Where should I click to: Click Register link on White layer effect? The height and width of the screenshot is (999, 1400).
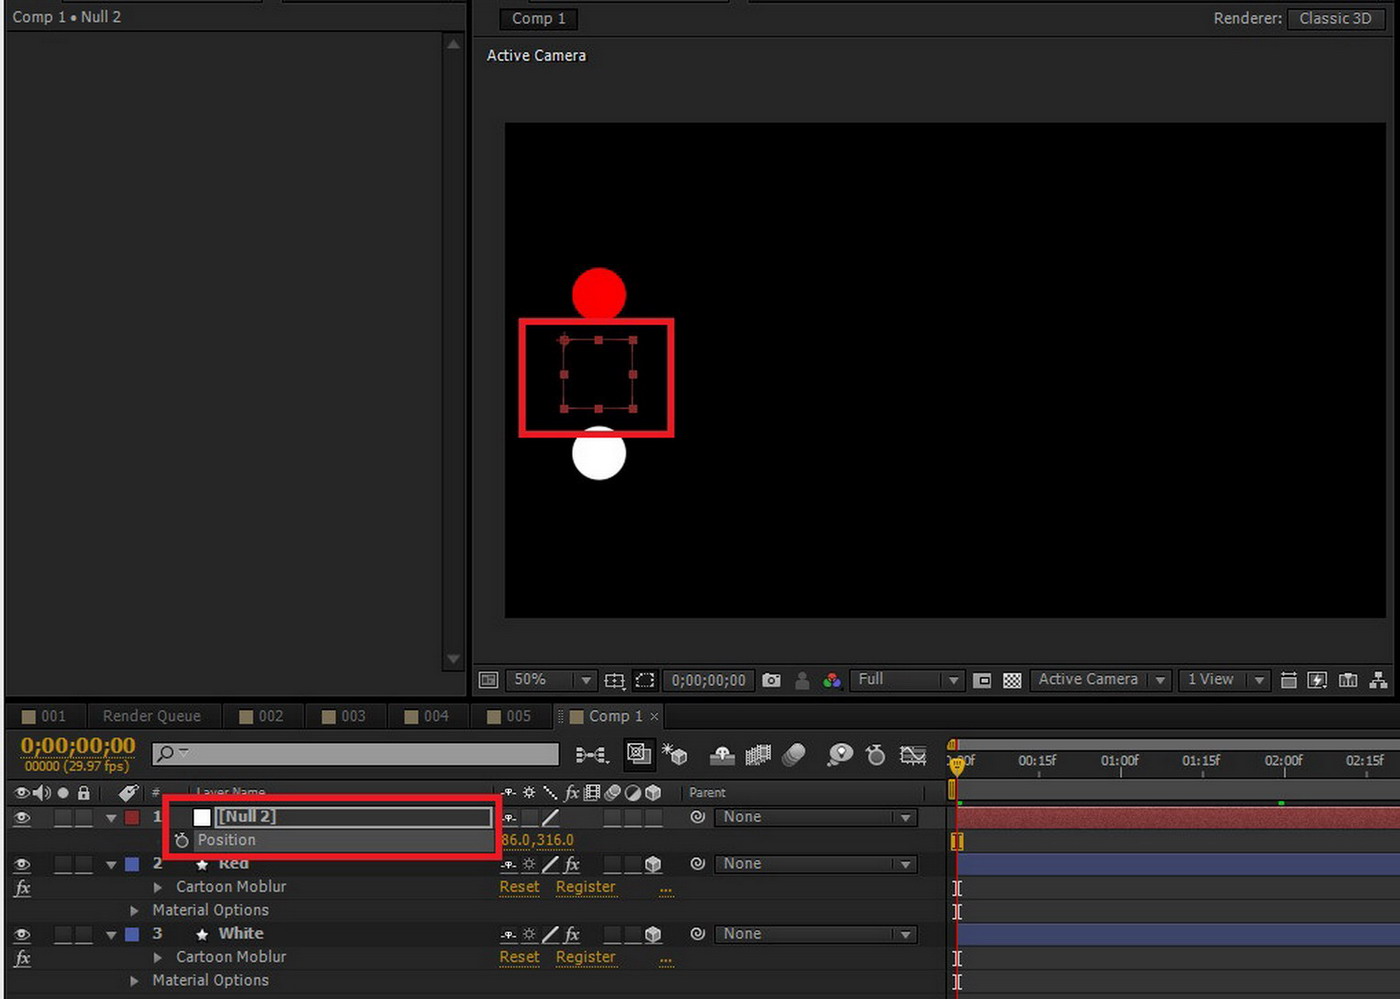pyautogui.click(x=585, y=957)
